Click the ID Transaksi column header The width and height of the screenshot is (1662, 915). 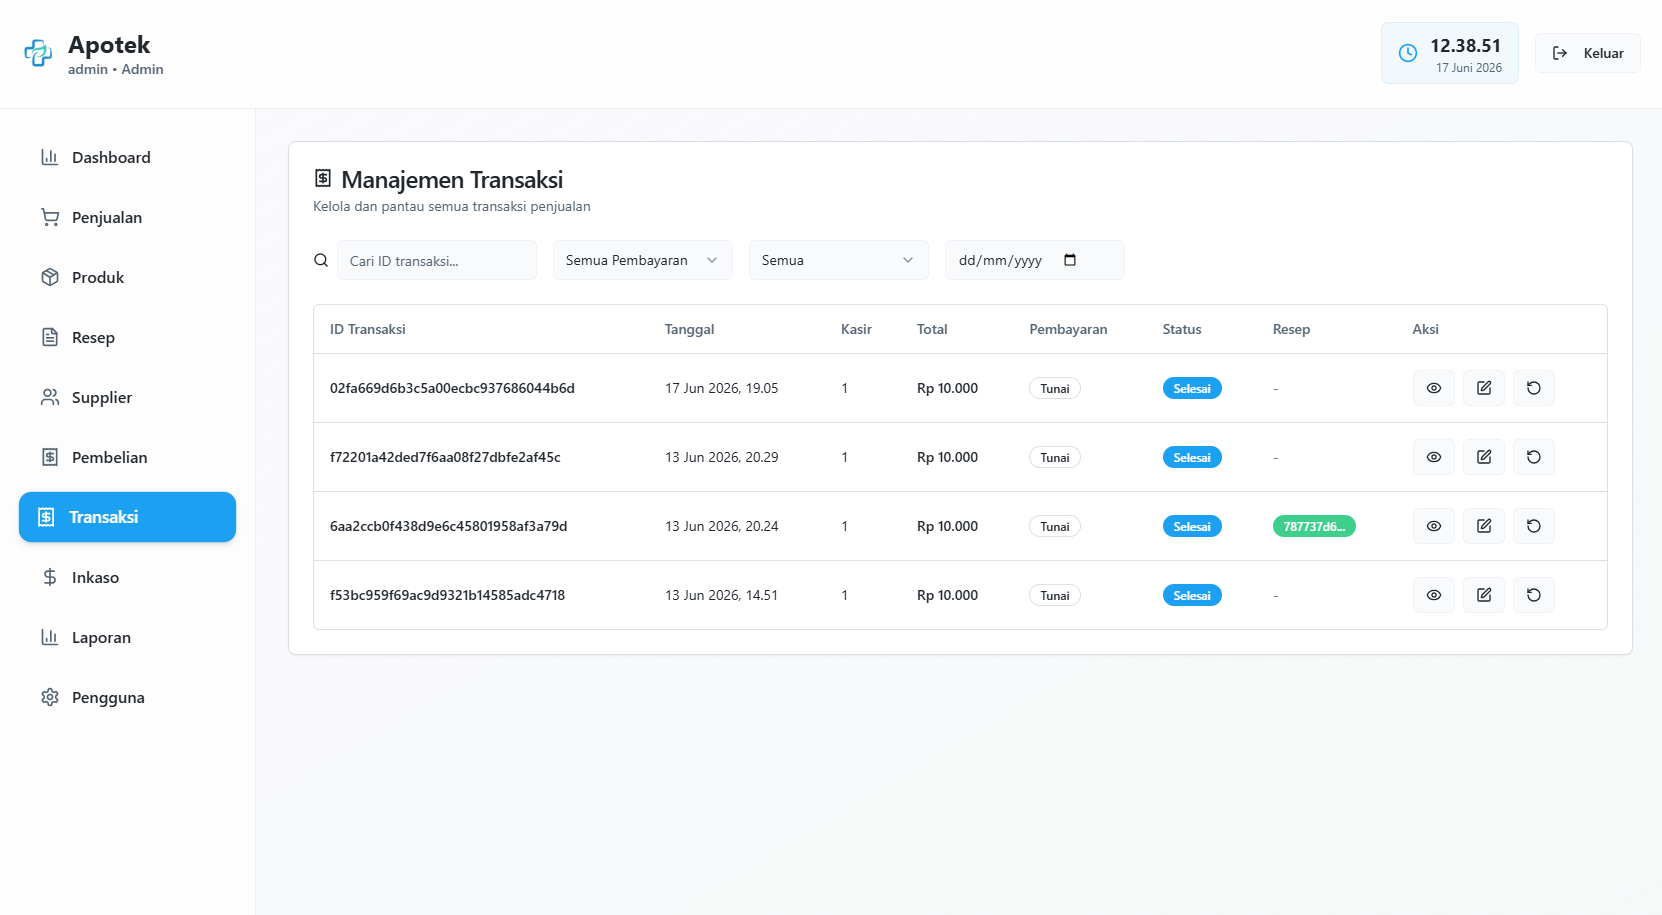click(368, 329)
